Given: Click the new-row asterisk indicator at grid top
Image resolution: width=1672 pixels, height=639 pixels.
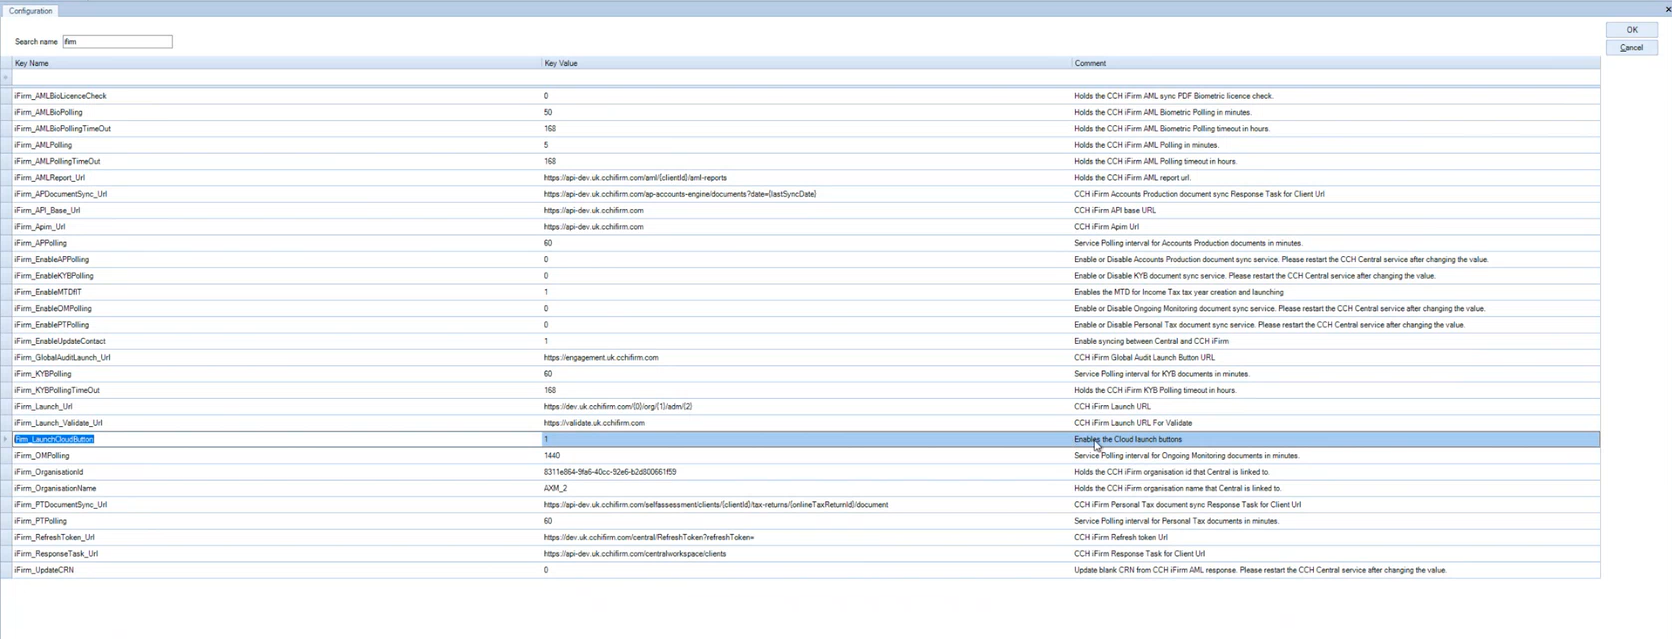Looking at the screenshot, I should pos(6,78).
